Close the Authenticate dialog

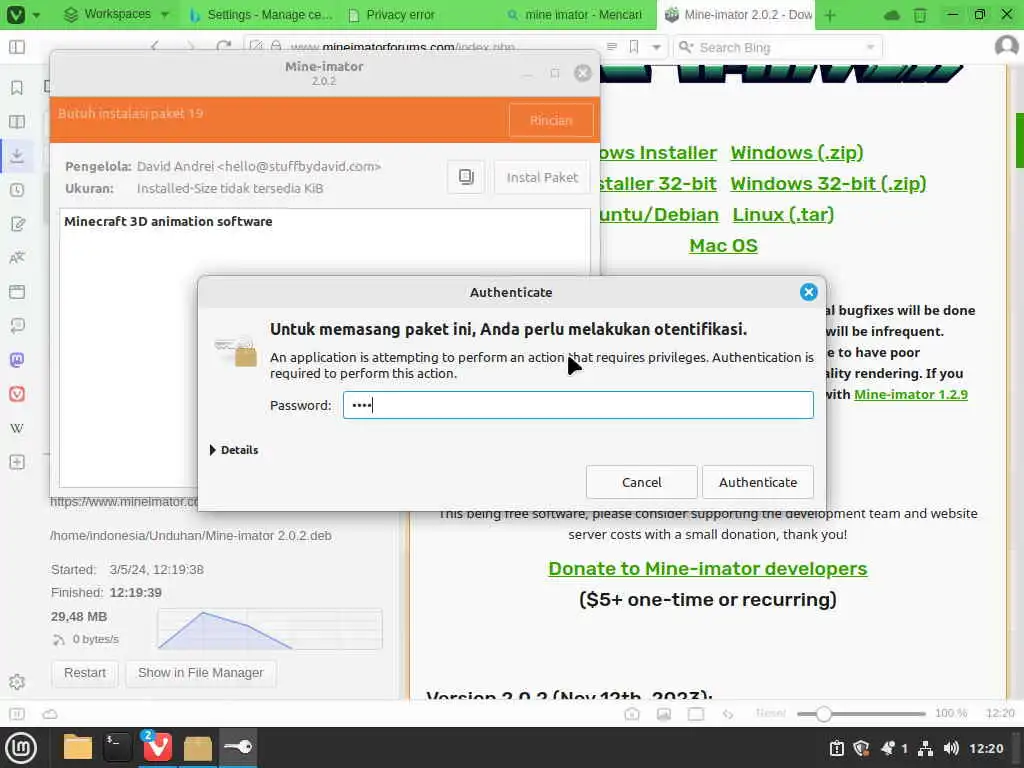(x=808, y=292)
